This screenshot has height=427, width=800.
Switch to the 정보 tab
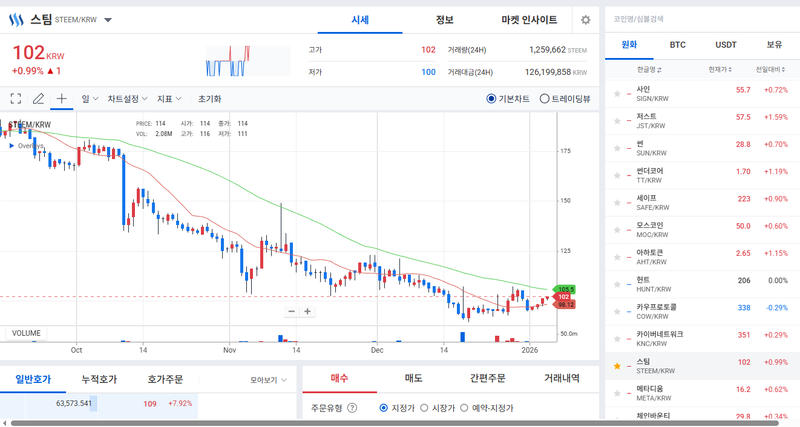[445, 20]
